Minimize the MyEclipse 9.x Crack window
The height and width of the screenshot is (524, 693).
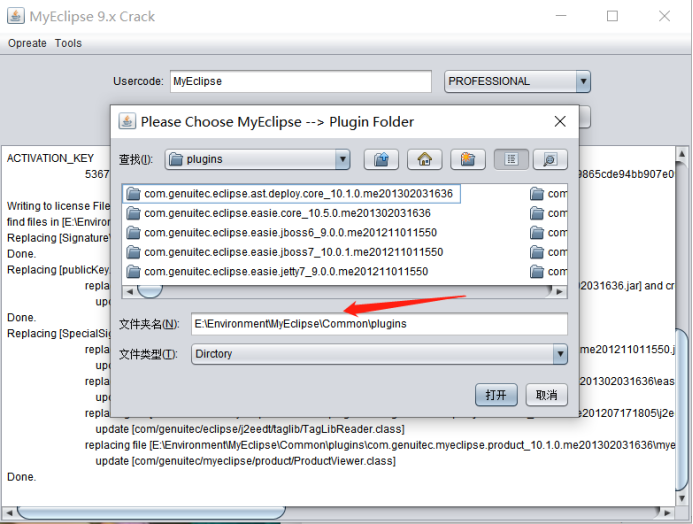tap(561, 16)
